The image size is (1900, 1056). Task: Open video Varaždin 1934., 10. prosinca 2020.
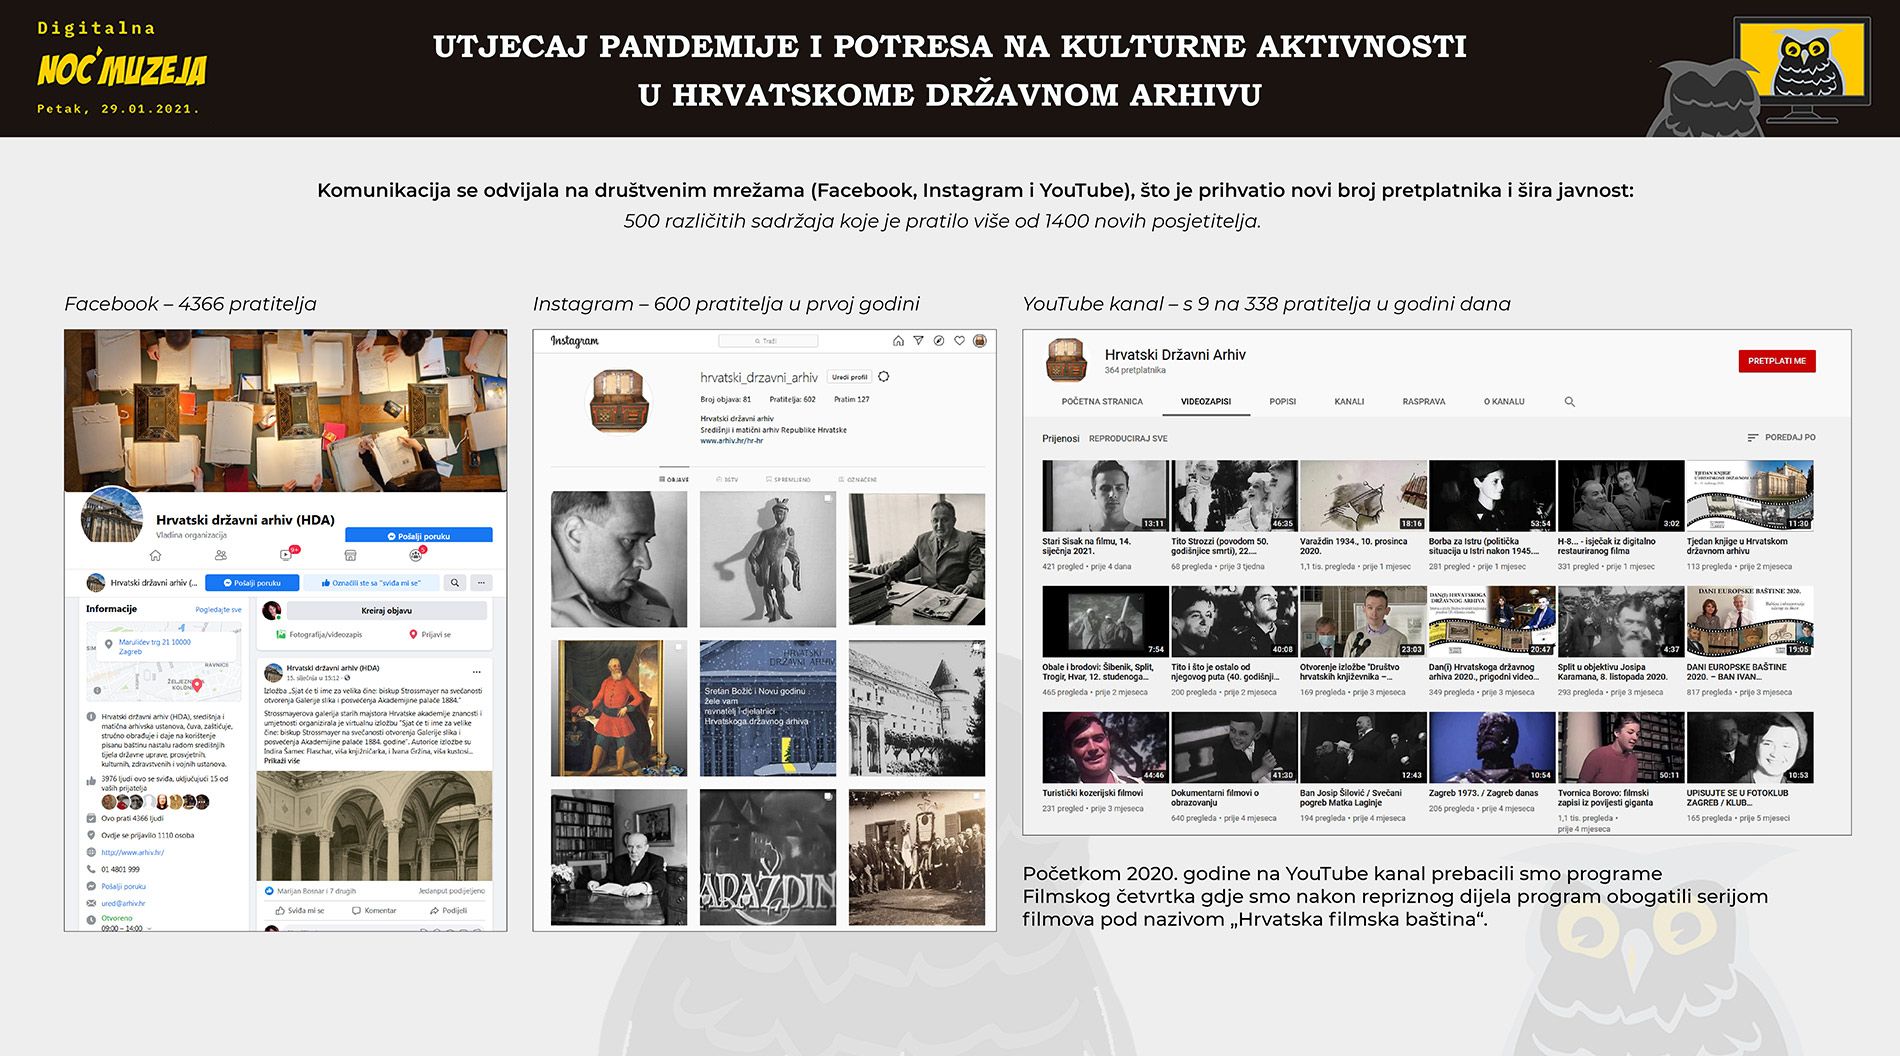point(1363,495)
